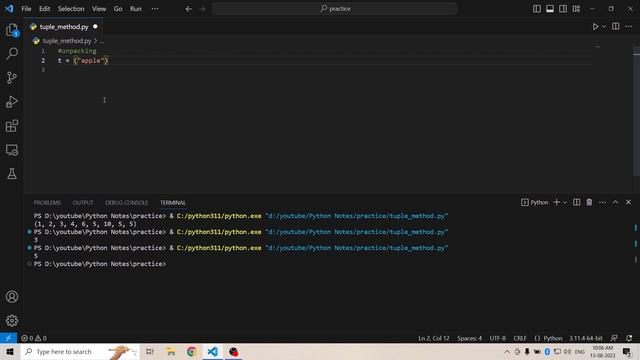640x360 pixels.
Task: Open Run and Debug view
Action: click(x=12, y=102)
